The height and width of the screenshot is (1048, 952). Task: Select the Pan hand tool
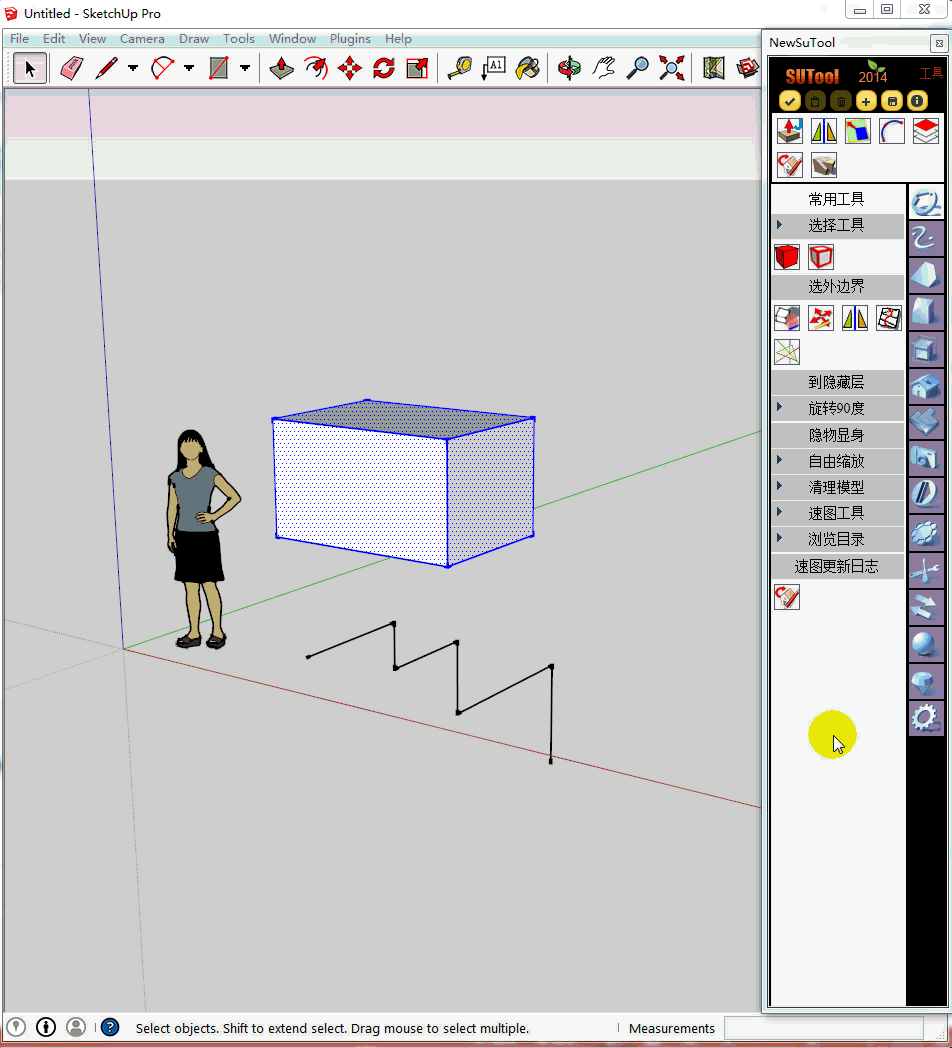click(604, 68)
